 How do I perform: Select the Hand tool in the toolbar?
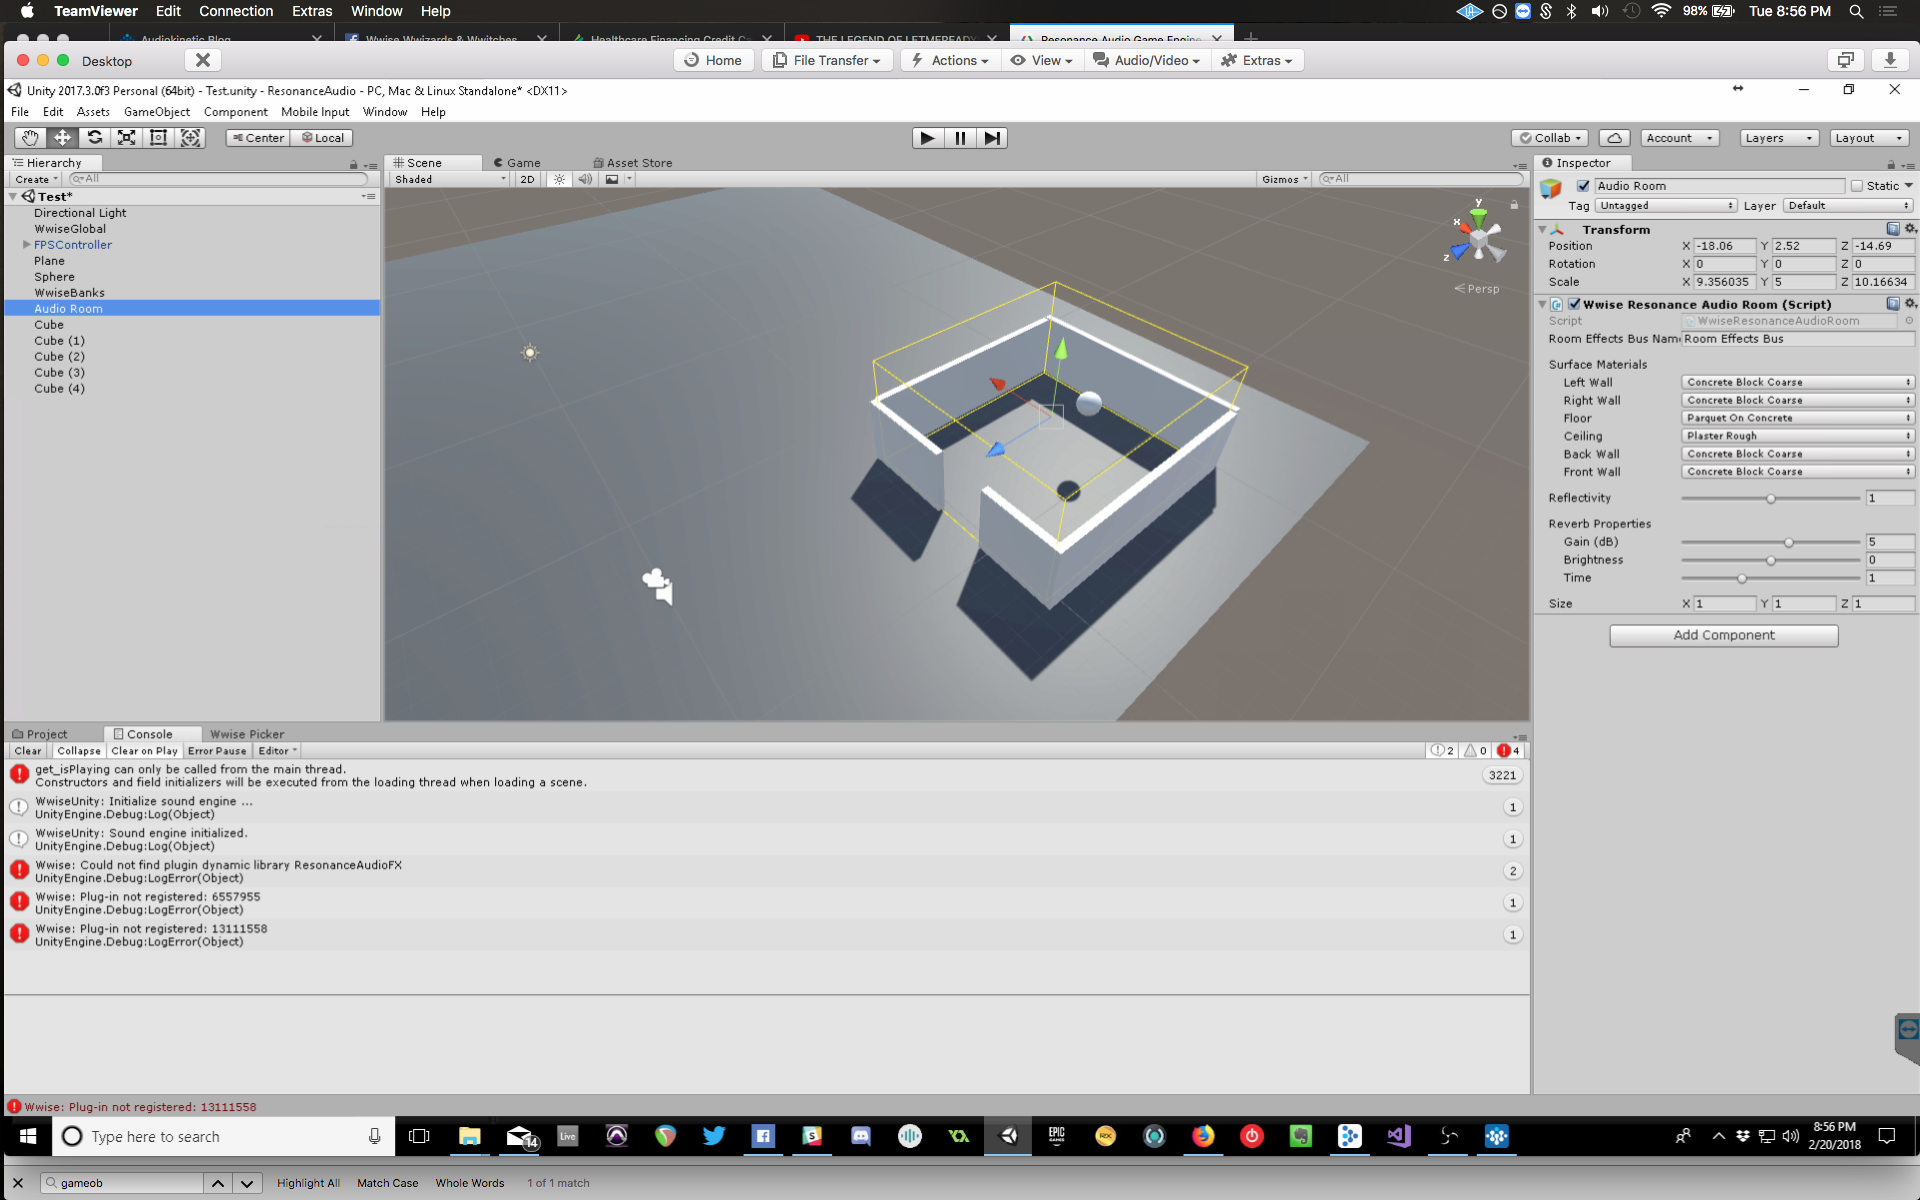click(28, 137)
